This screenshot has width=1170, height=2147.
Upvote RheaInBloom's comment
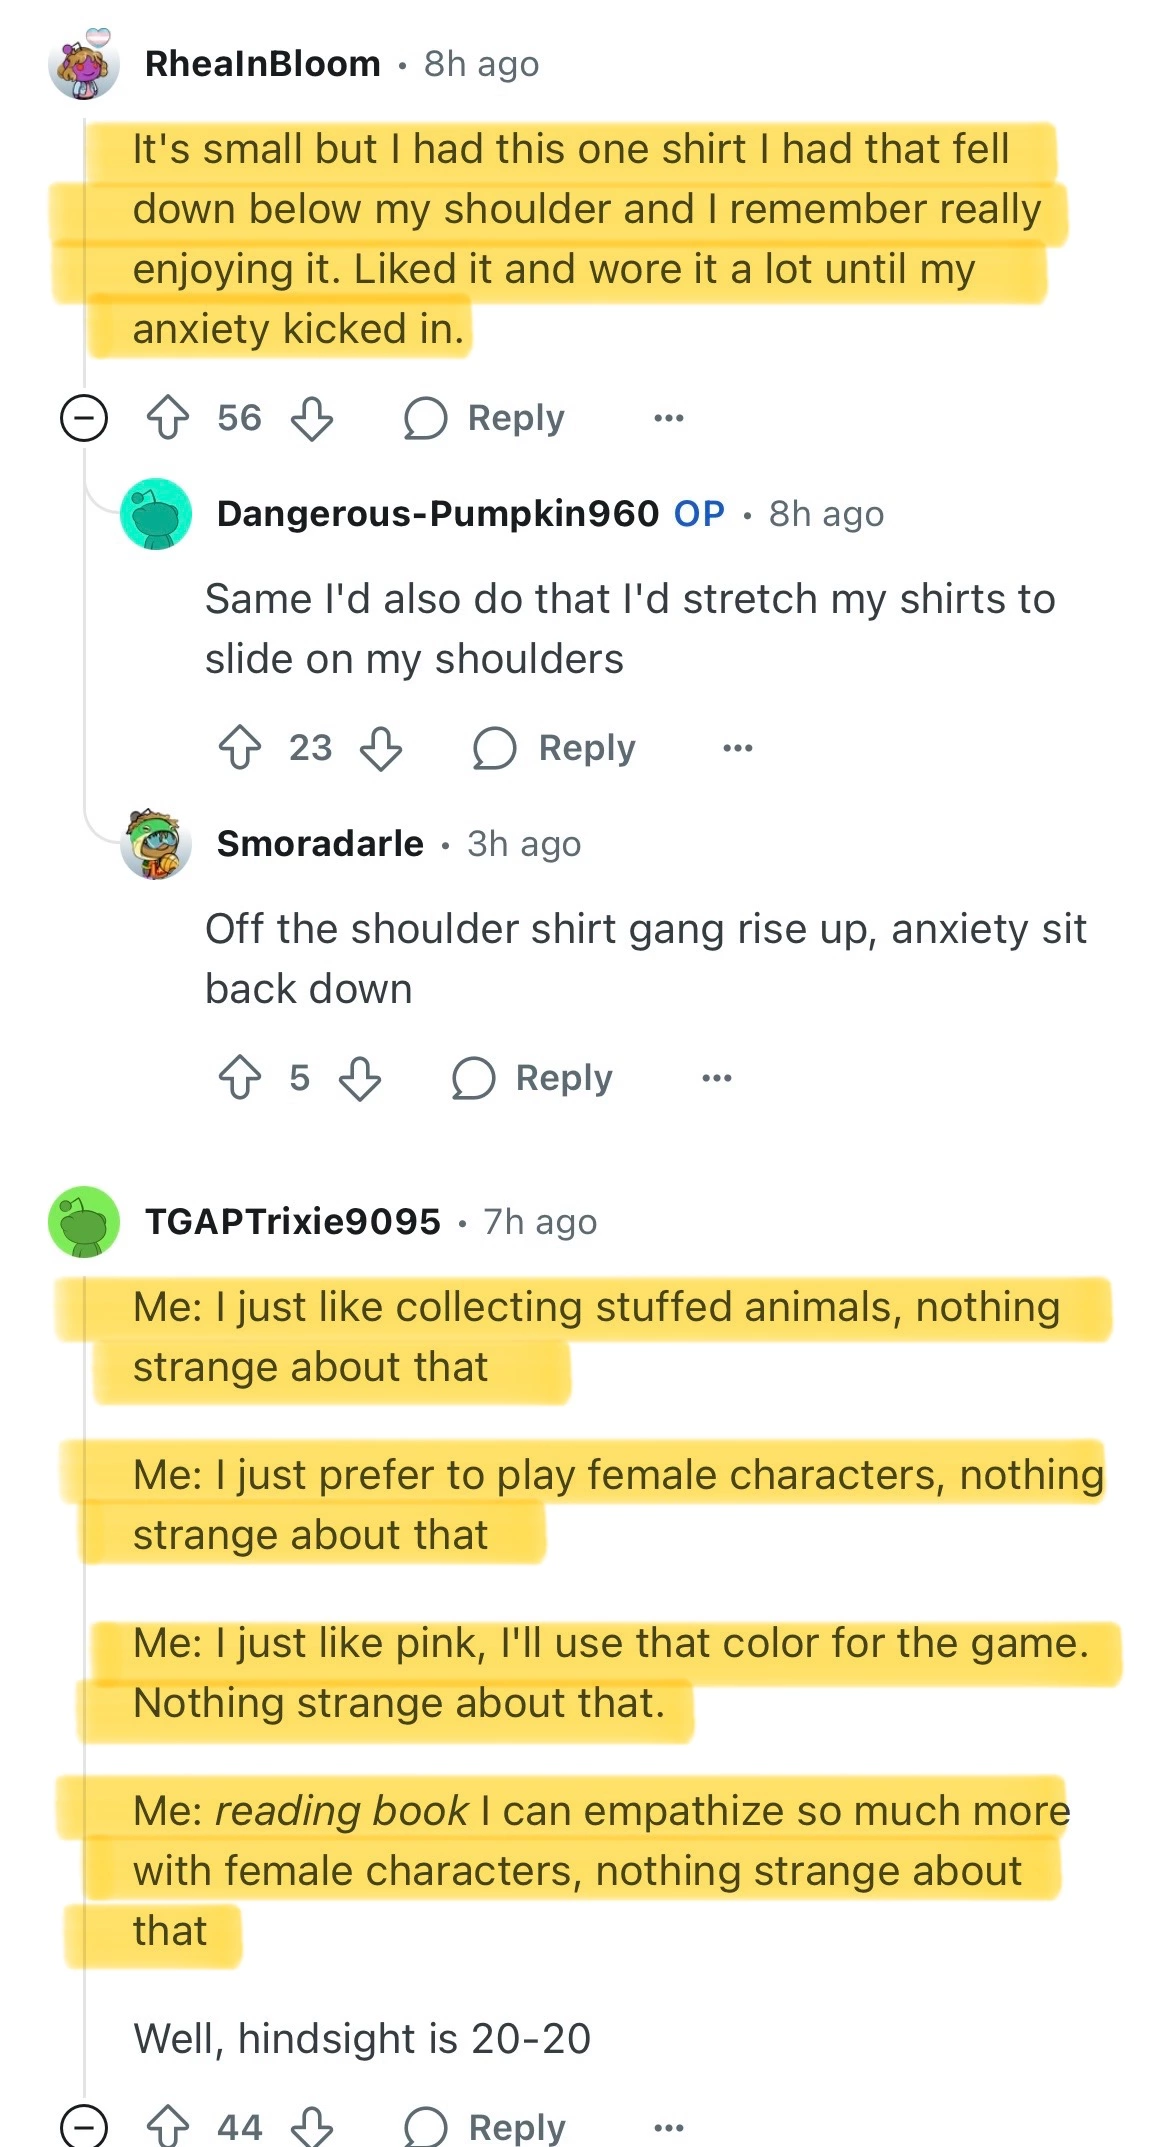coord(168,418)
